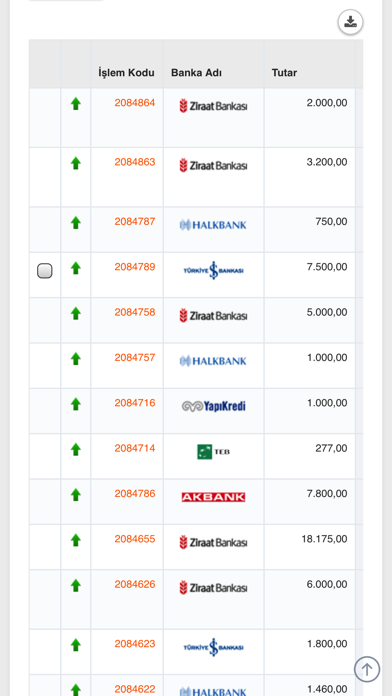Viewport: 392px width, 696px height.
Task: Click green arrow in row 2084863
Action: click(x=76, y=163)
